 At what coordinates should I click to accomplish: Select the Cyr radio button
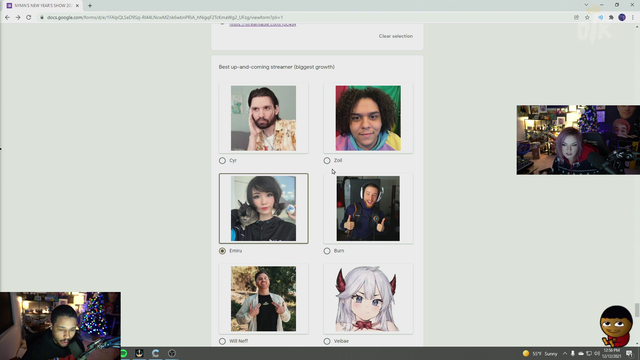pos(222,160)
